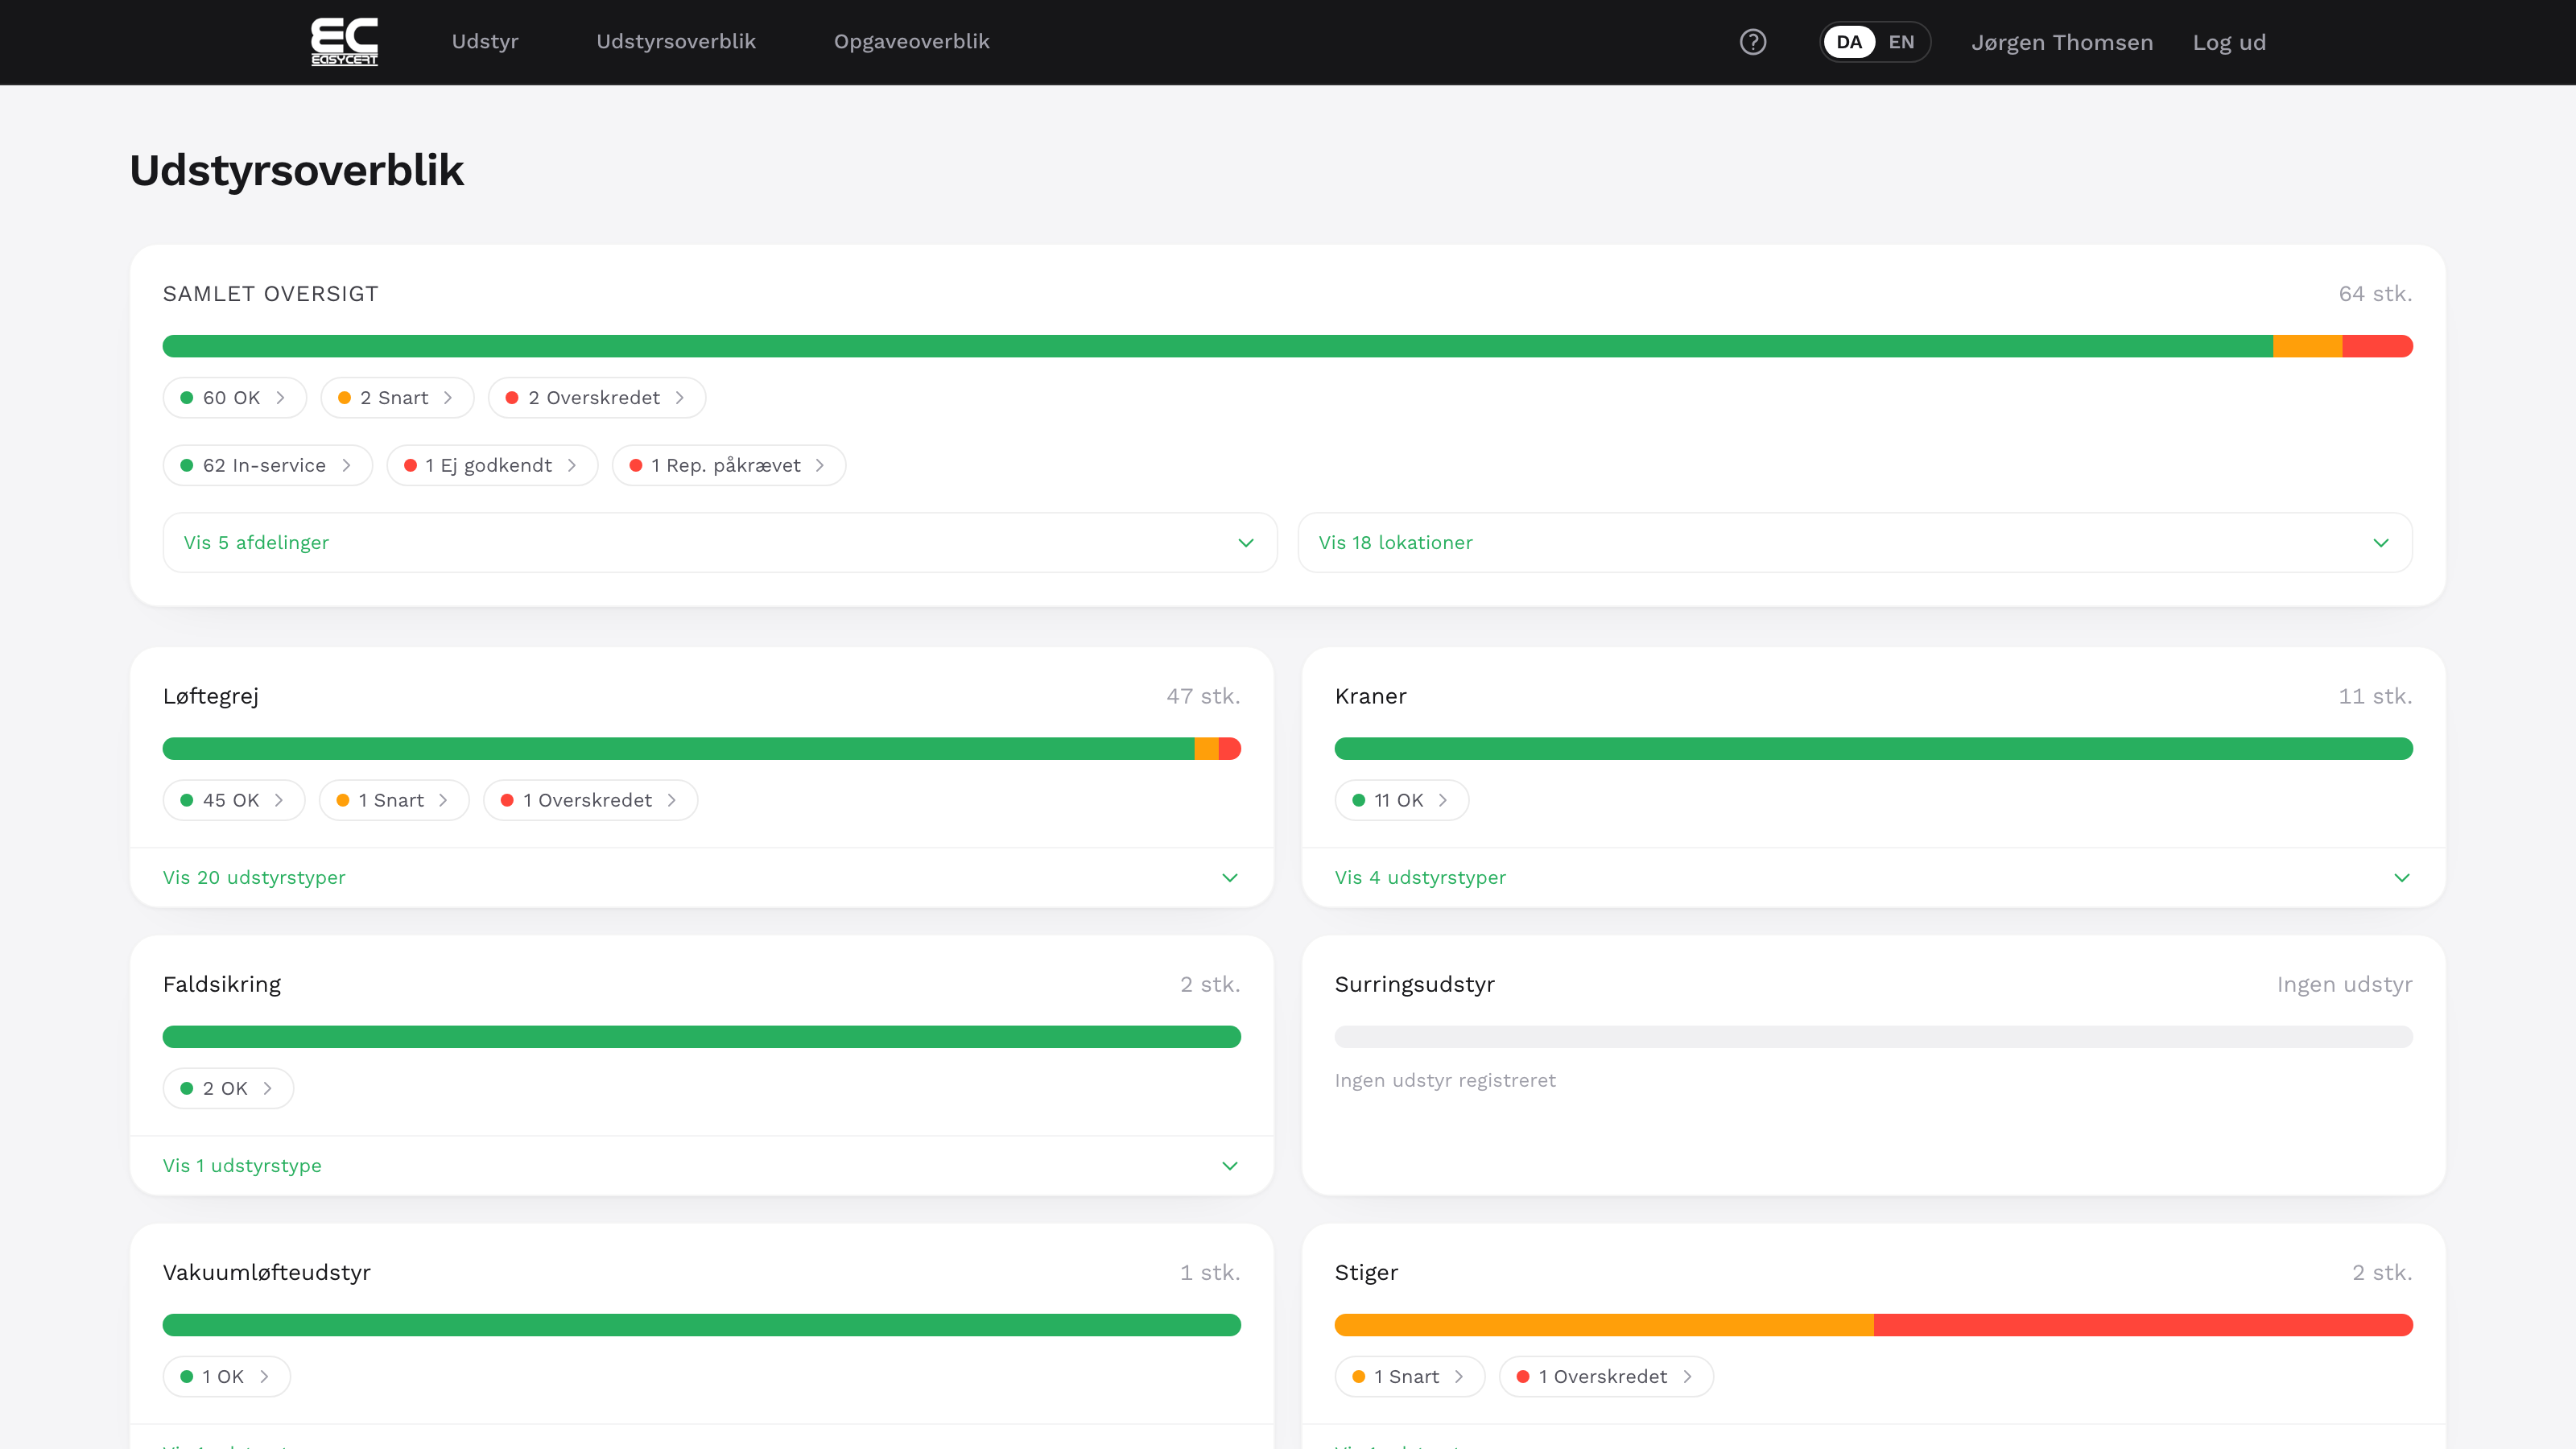
Task: Click the Stiger card title
Action: coord(1367,1273)
